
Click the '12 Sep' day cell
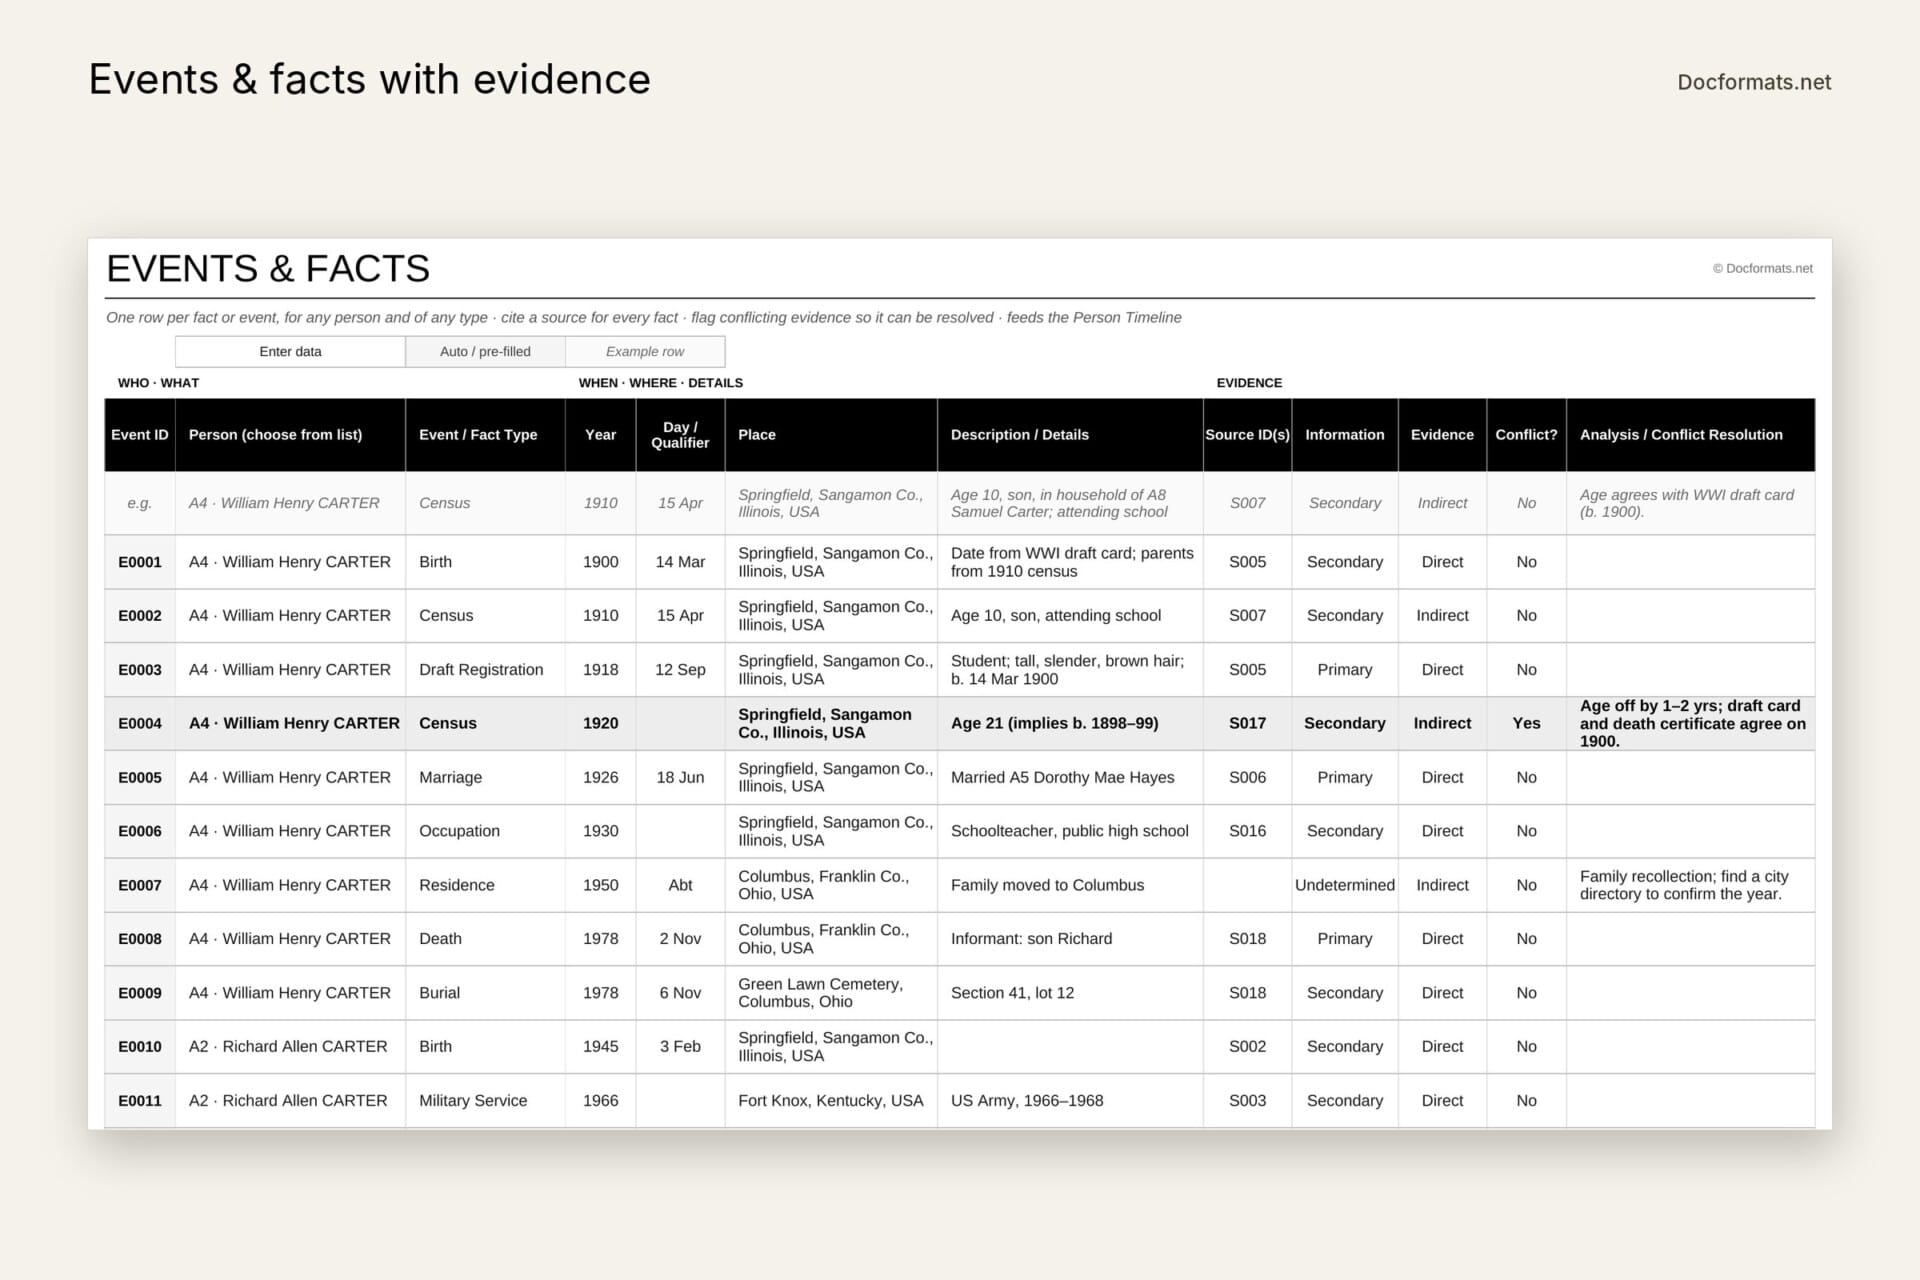point(680,670)
